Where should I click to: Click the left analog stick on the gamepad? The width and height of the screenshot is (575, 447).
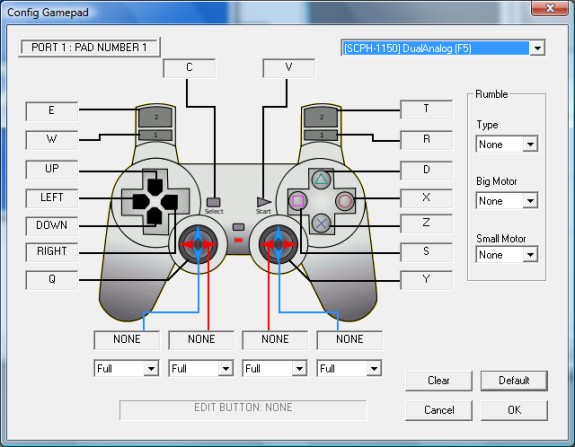point(198,244)
